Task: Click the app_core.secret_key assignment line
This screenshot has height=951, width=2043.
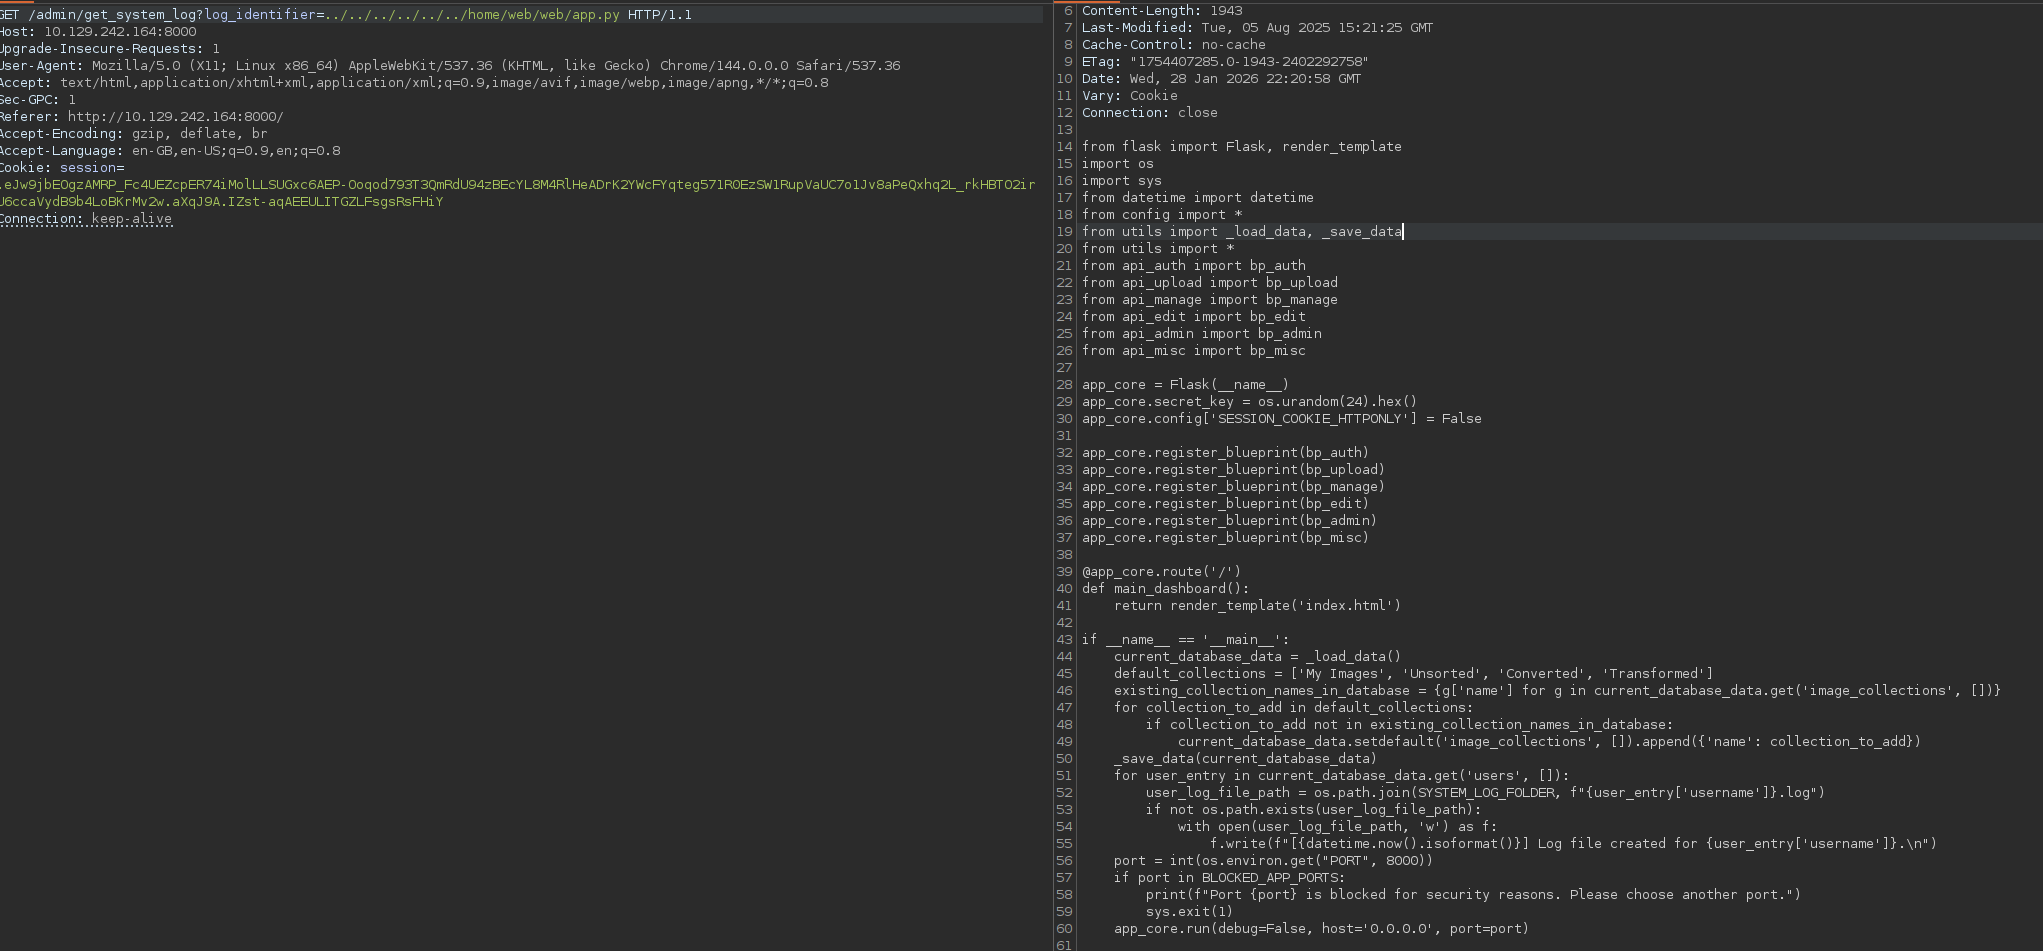Action: tap(1250, 402)
